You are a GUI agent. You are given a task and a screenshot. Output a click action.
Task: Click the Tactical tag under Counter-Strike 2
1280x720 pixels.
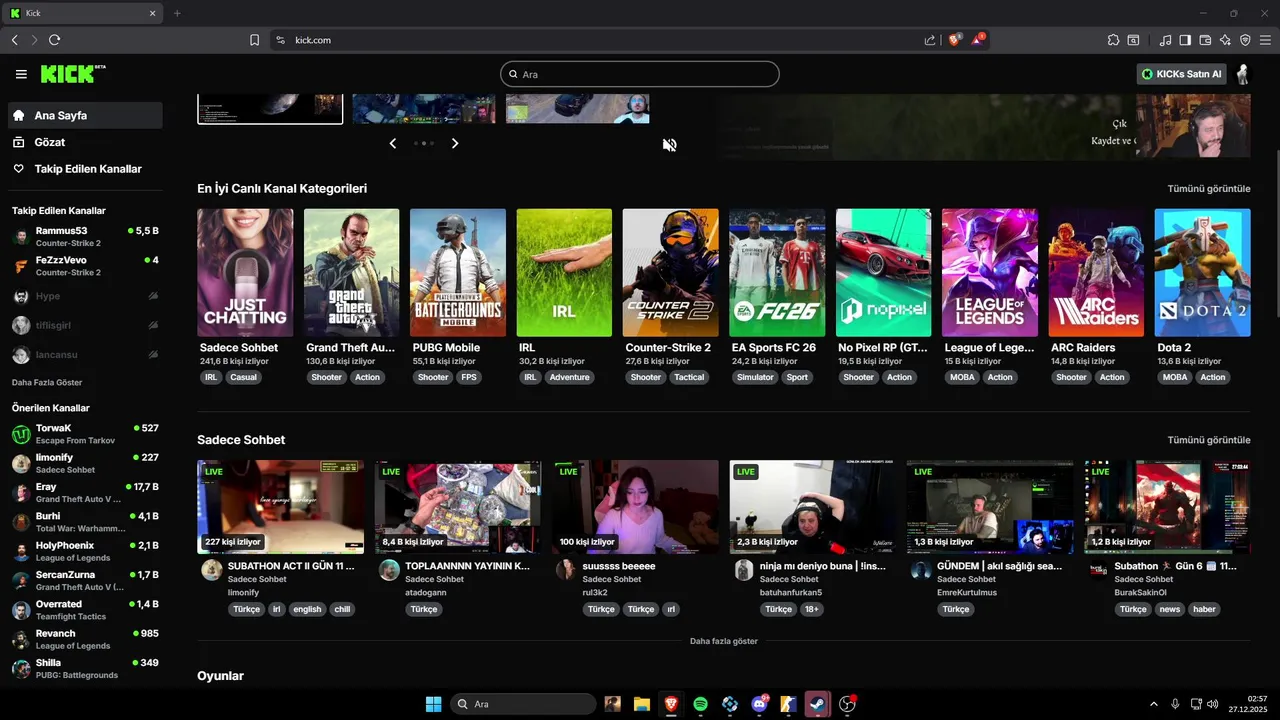point(689,377)
